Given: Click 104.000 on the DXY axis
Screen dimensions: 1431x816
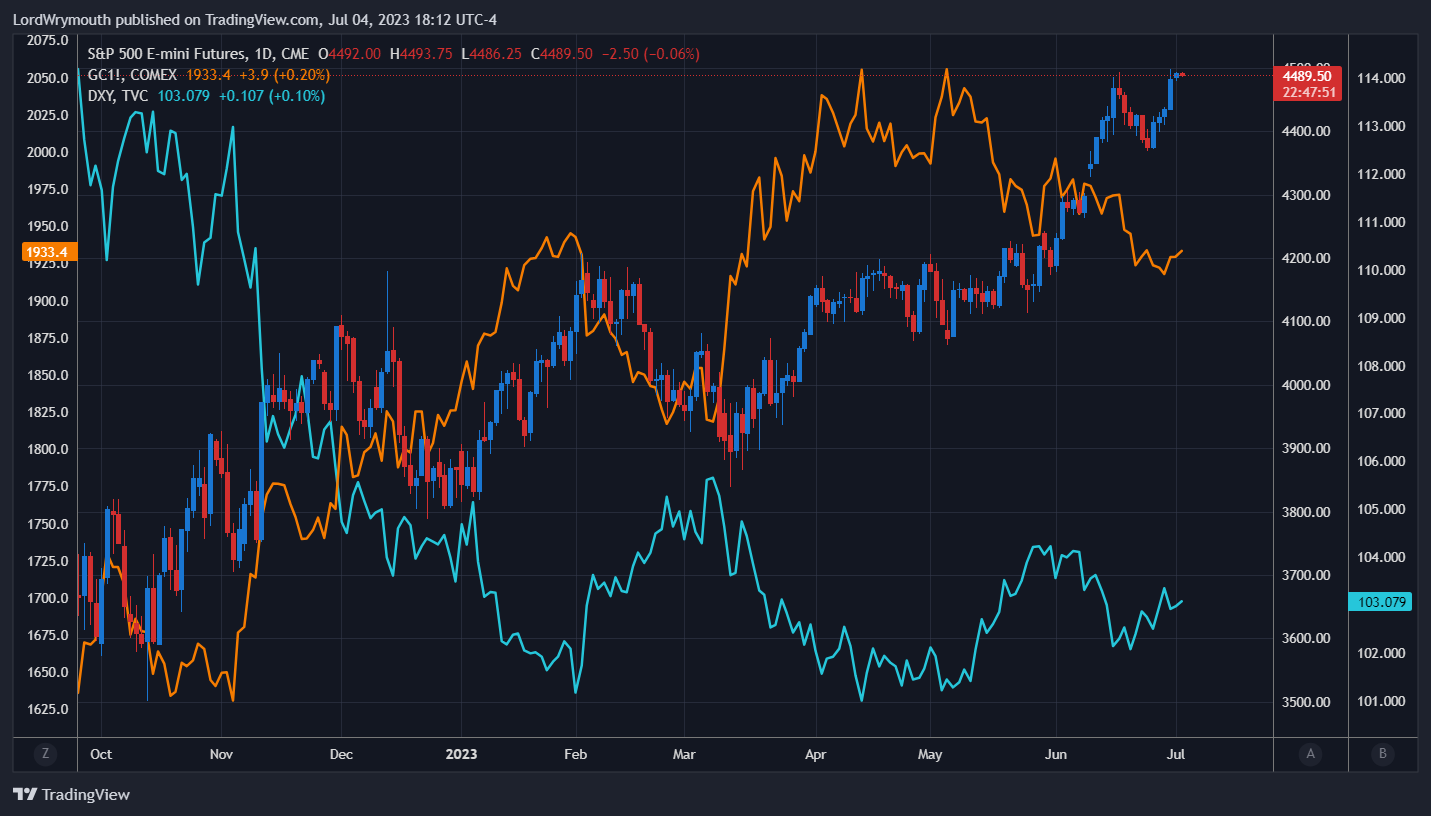Looking at the screenshot, I should point(1381,557).
